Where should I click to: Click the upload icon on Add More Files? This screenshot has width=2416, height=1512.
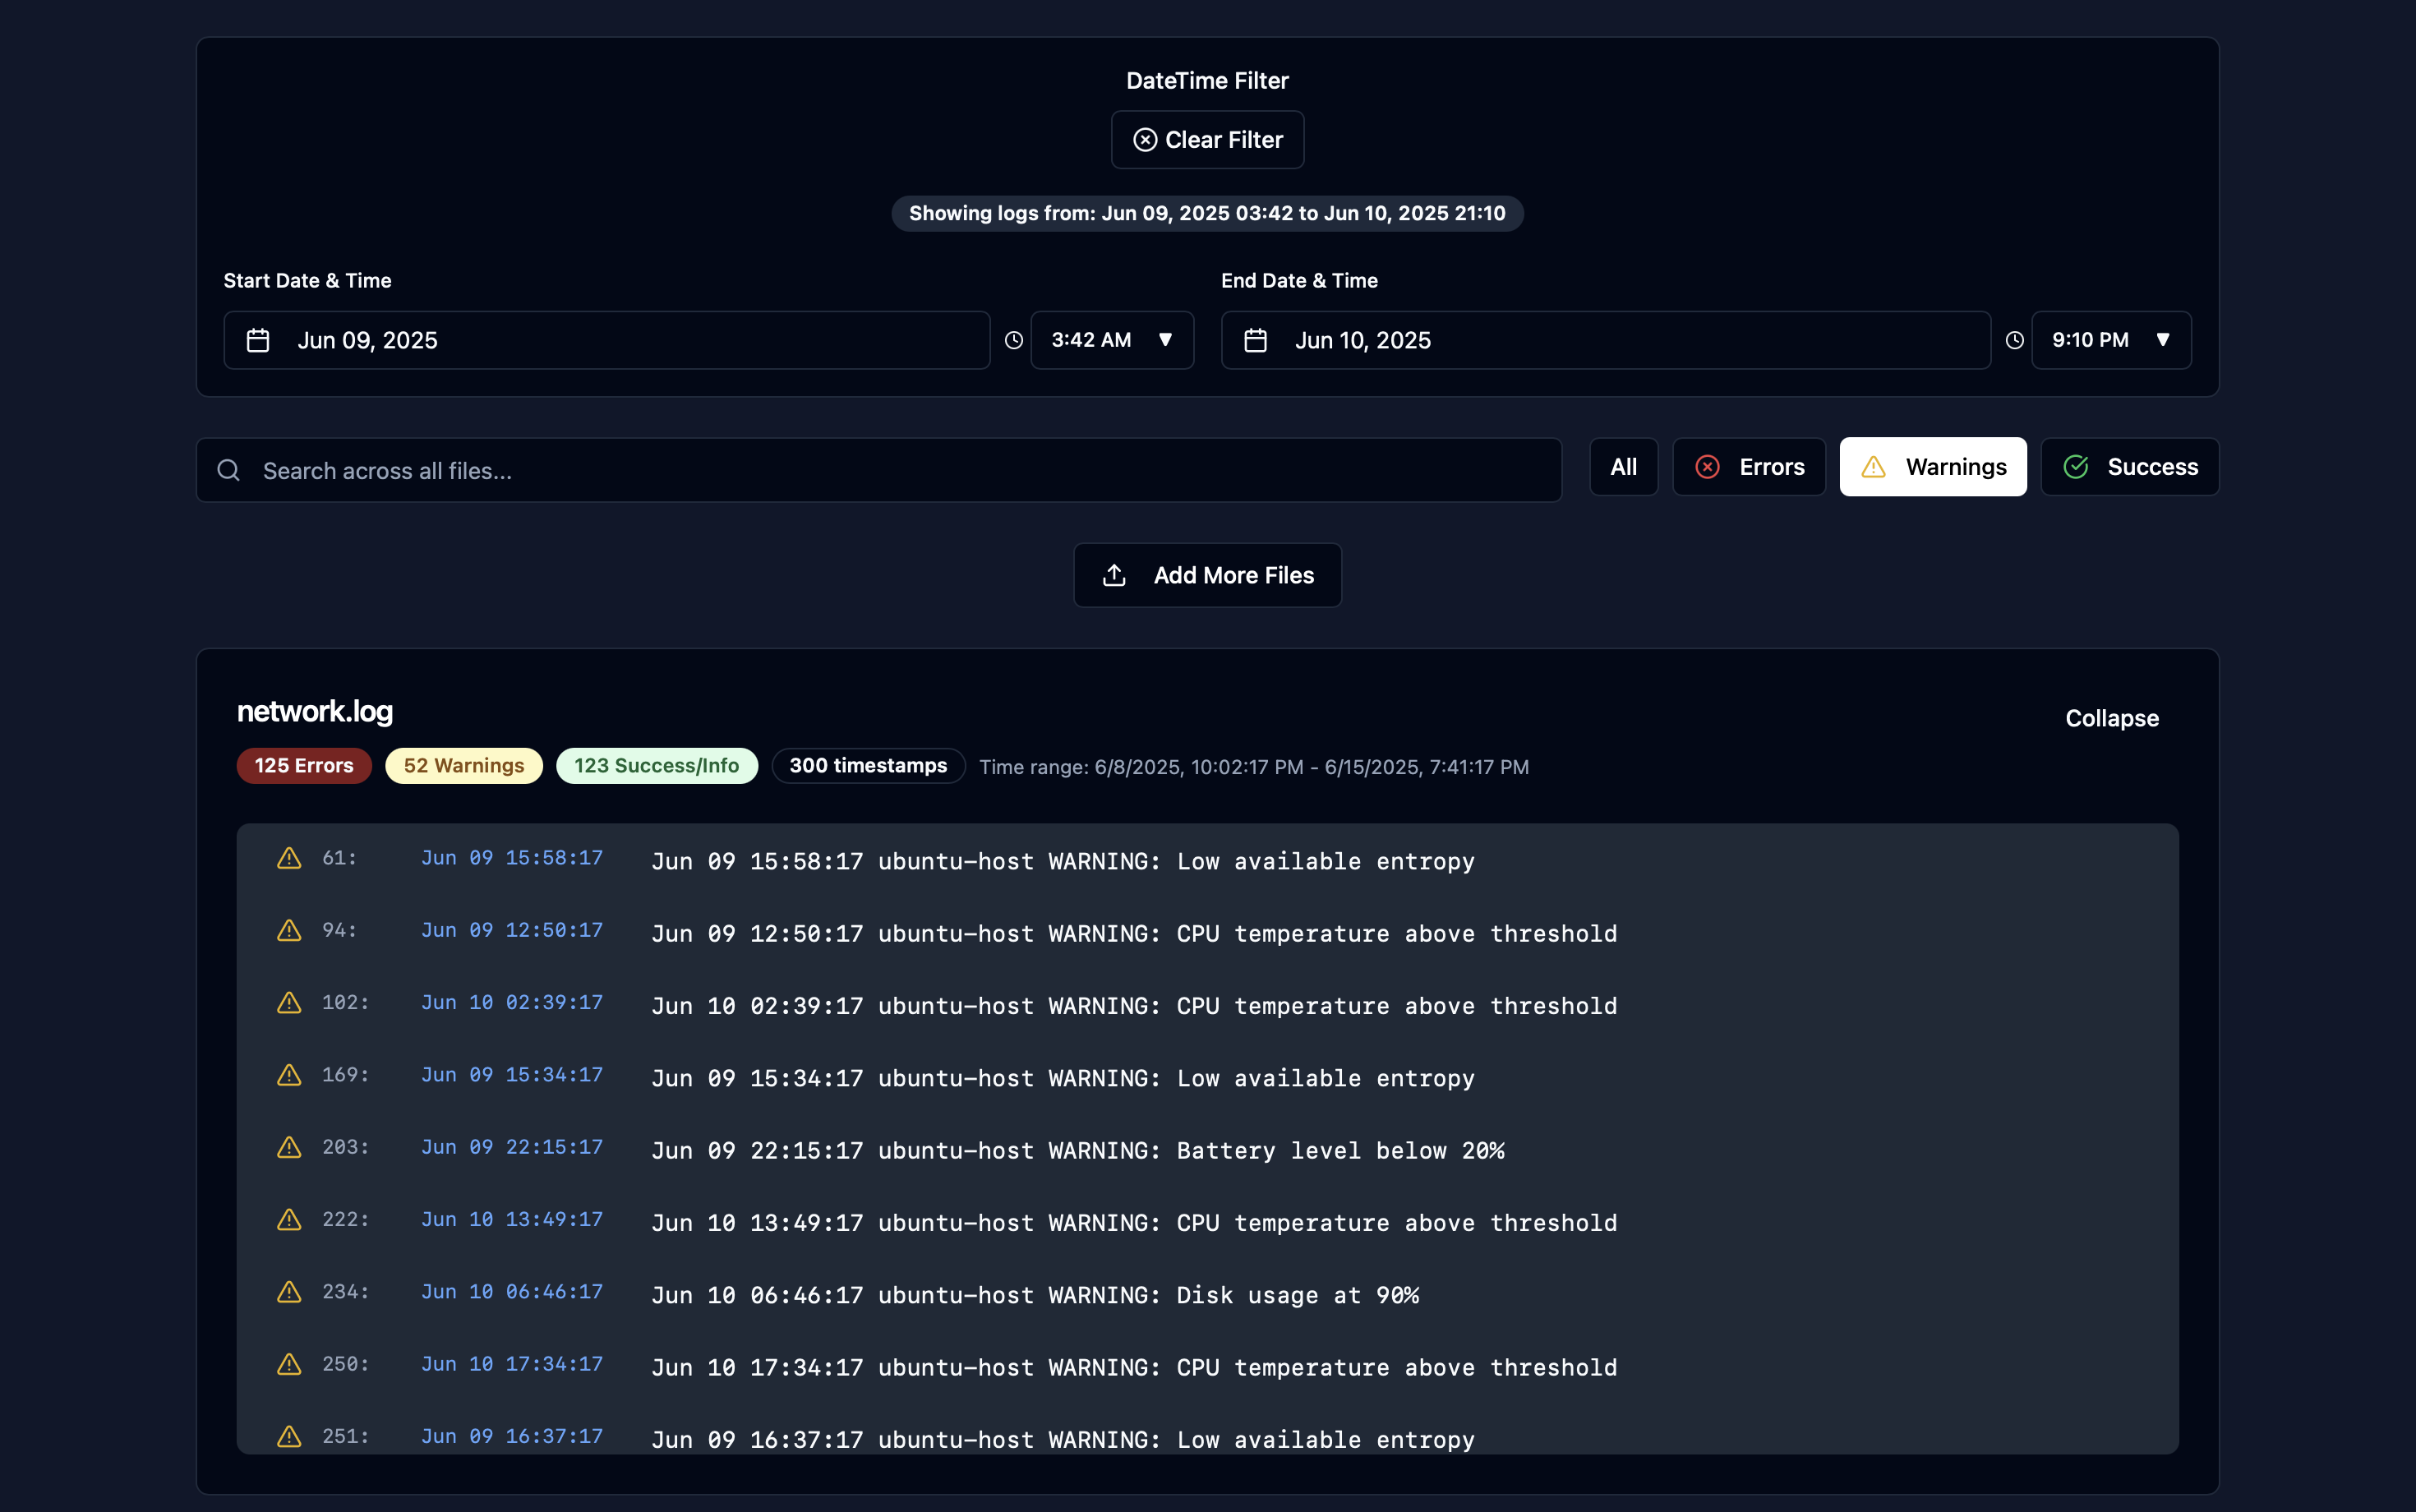tap(1114, 575)
